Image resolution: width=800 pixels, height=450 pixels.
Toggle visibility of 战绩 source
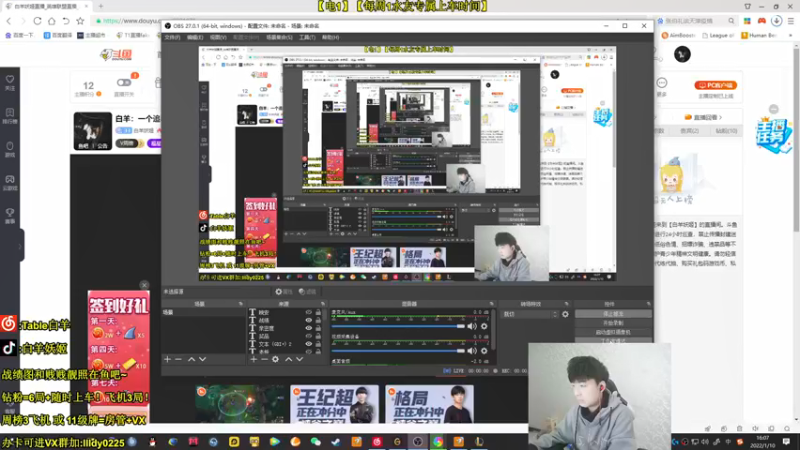[x=308, y=320]
